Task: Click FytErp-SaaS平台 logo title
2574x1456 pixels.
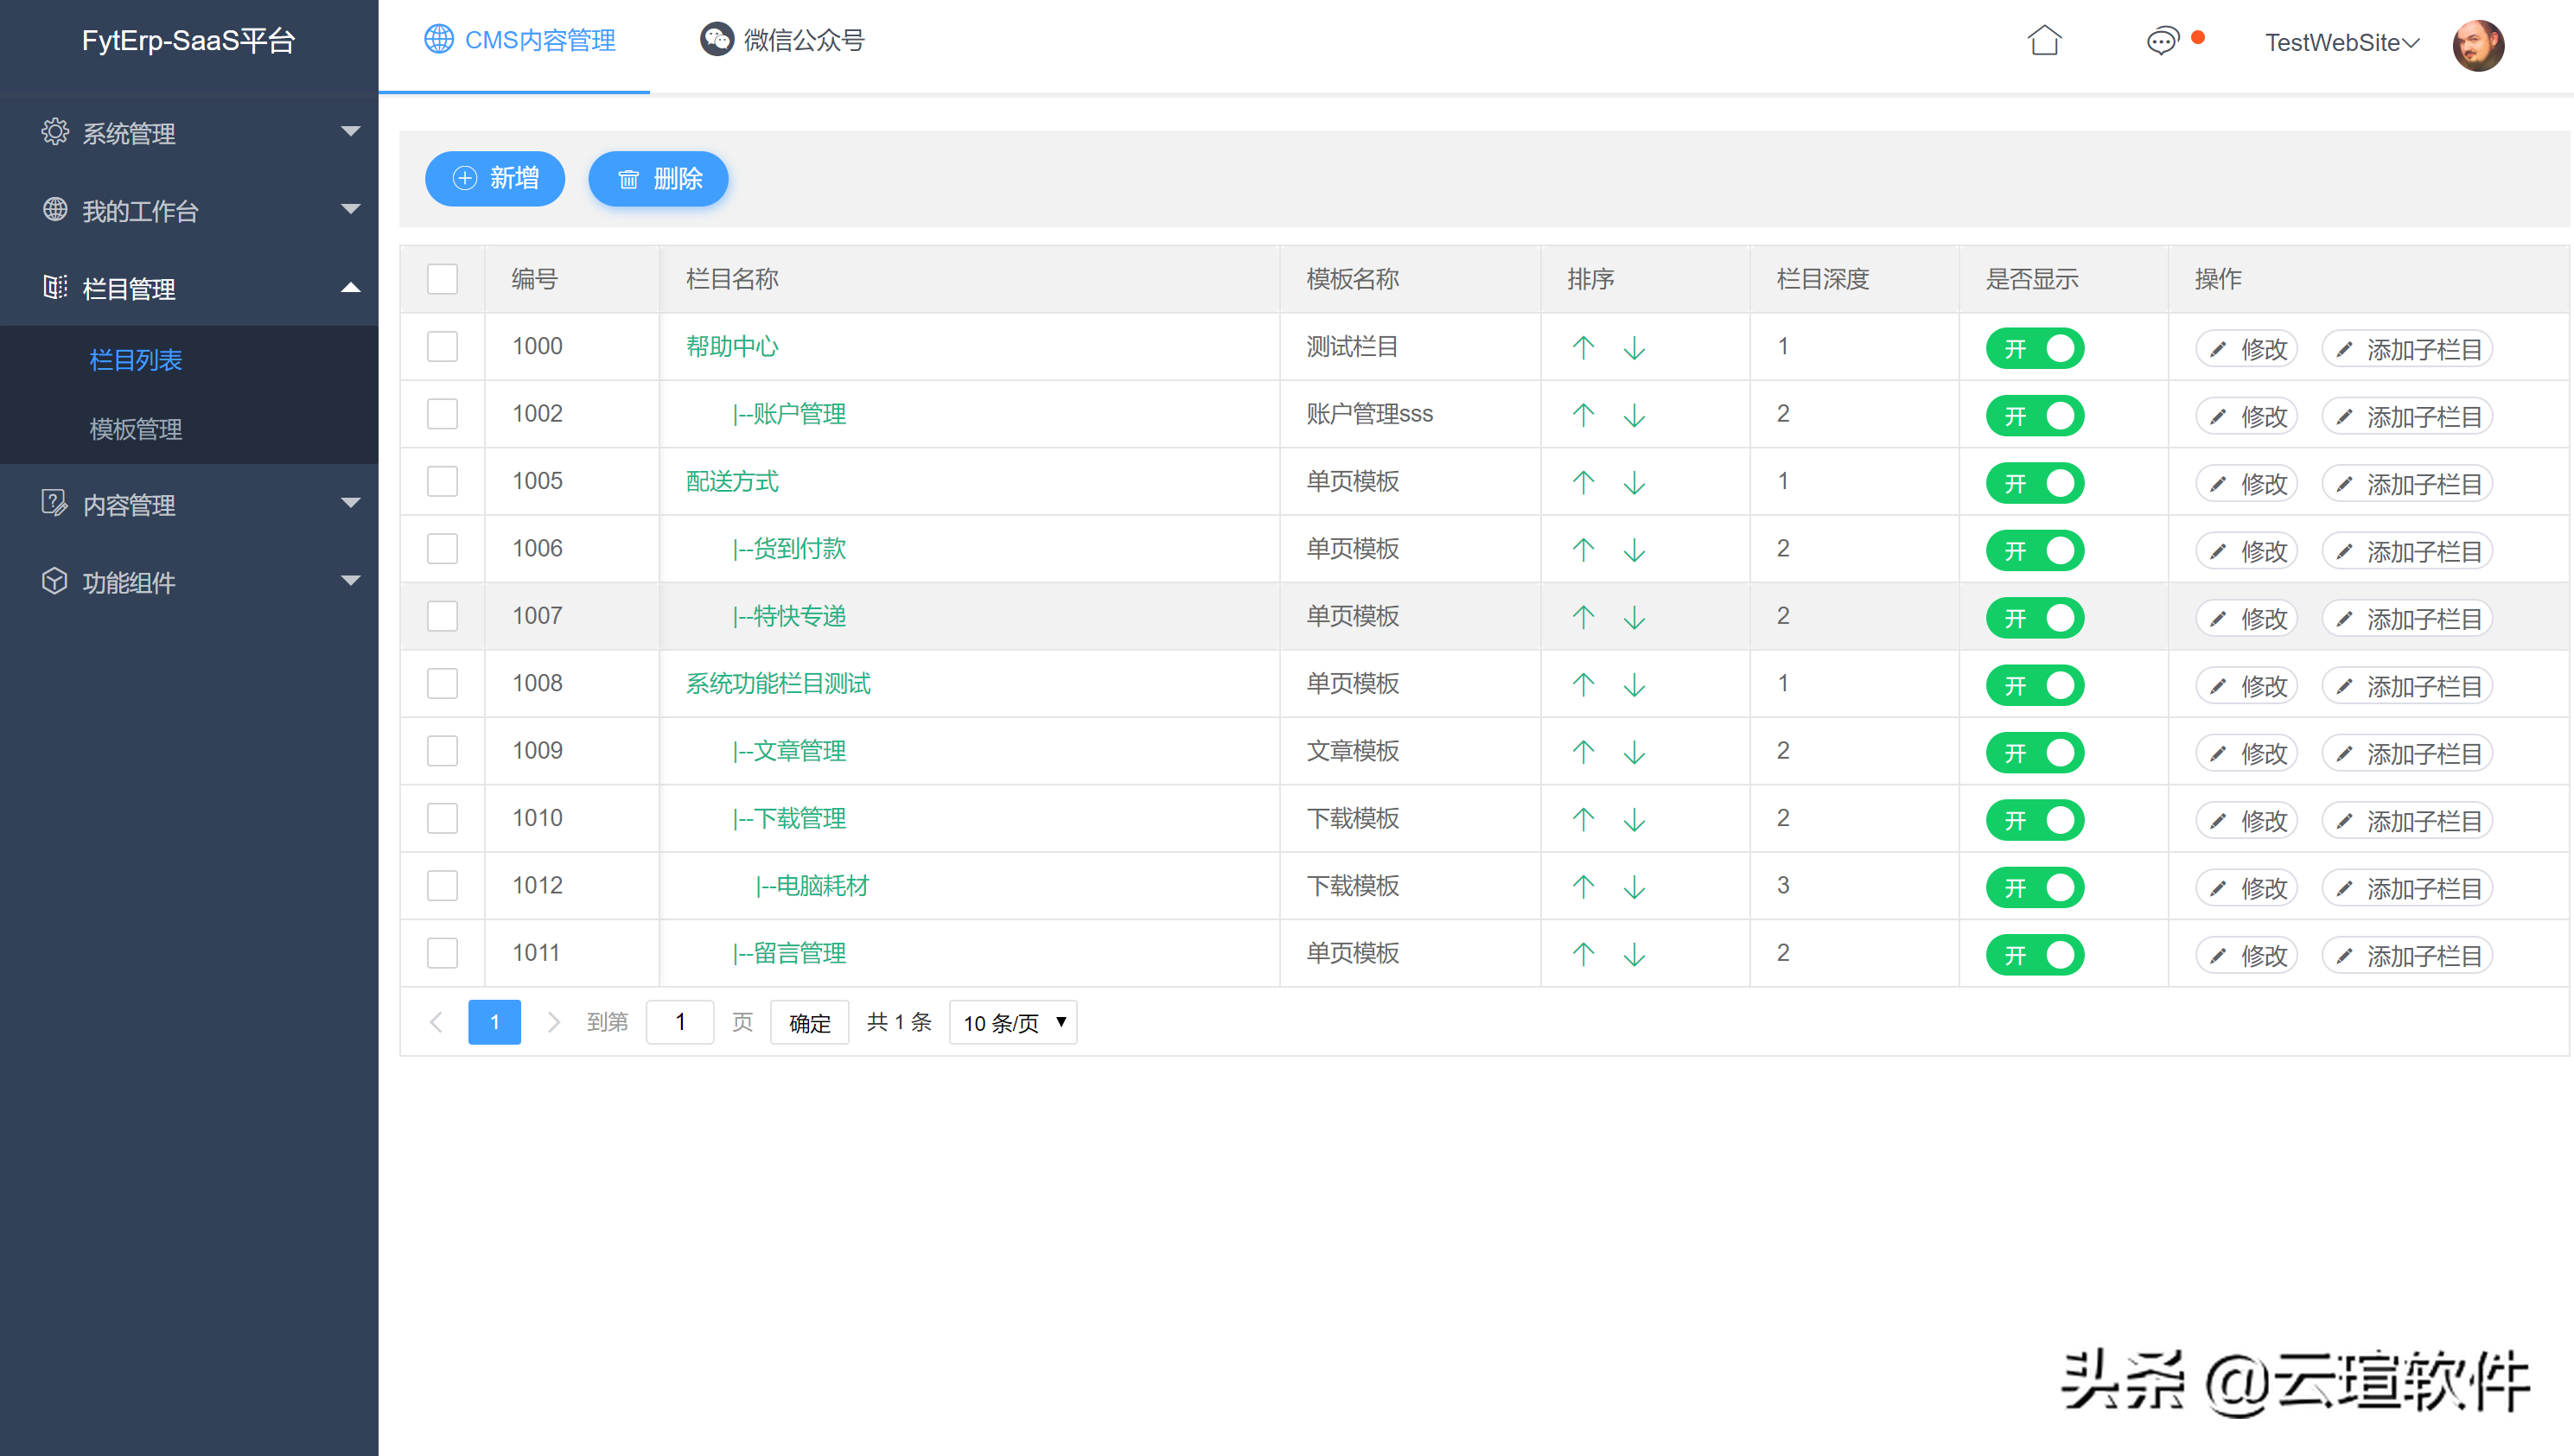Action: pos(188,41)
